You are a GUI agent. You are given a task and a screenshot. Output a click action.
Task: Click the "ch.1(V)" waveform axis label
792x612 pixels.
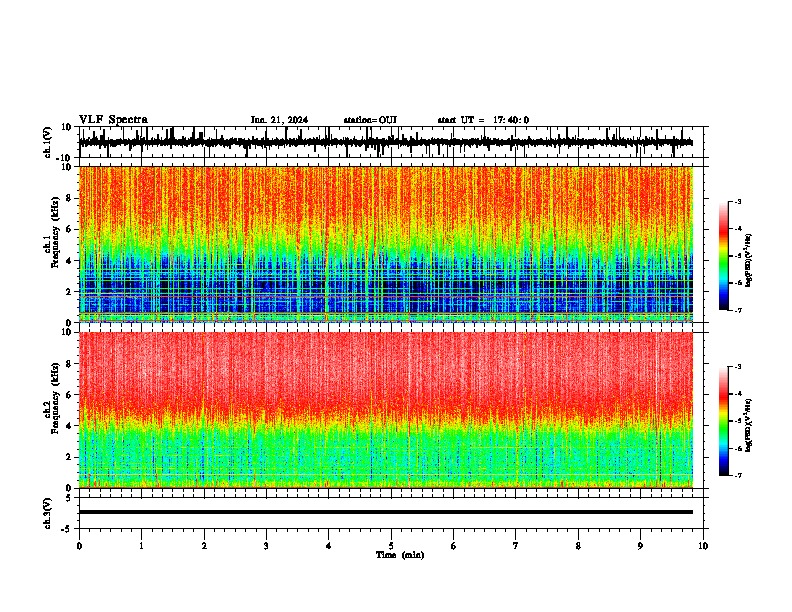tap(48, 142)
